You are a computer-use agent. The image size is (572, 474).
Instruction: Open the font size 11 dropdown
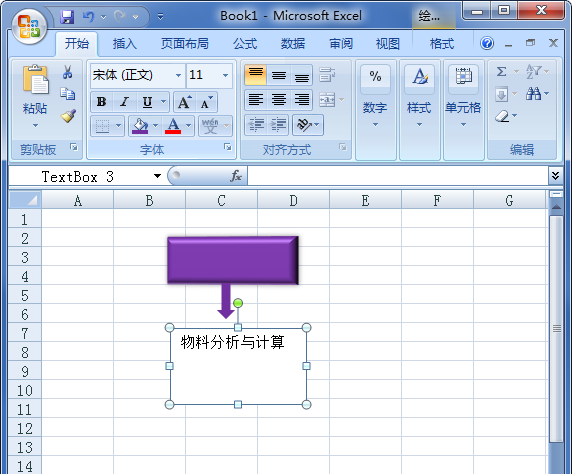225,75
